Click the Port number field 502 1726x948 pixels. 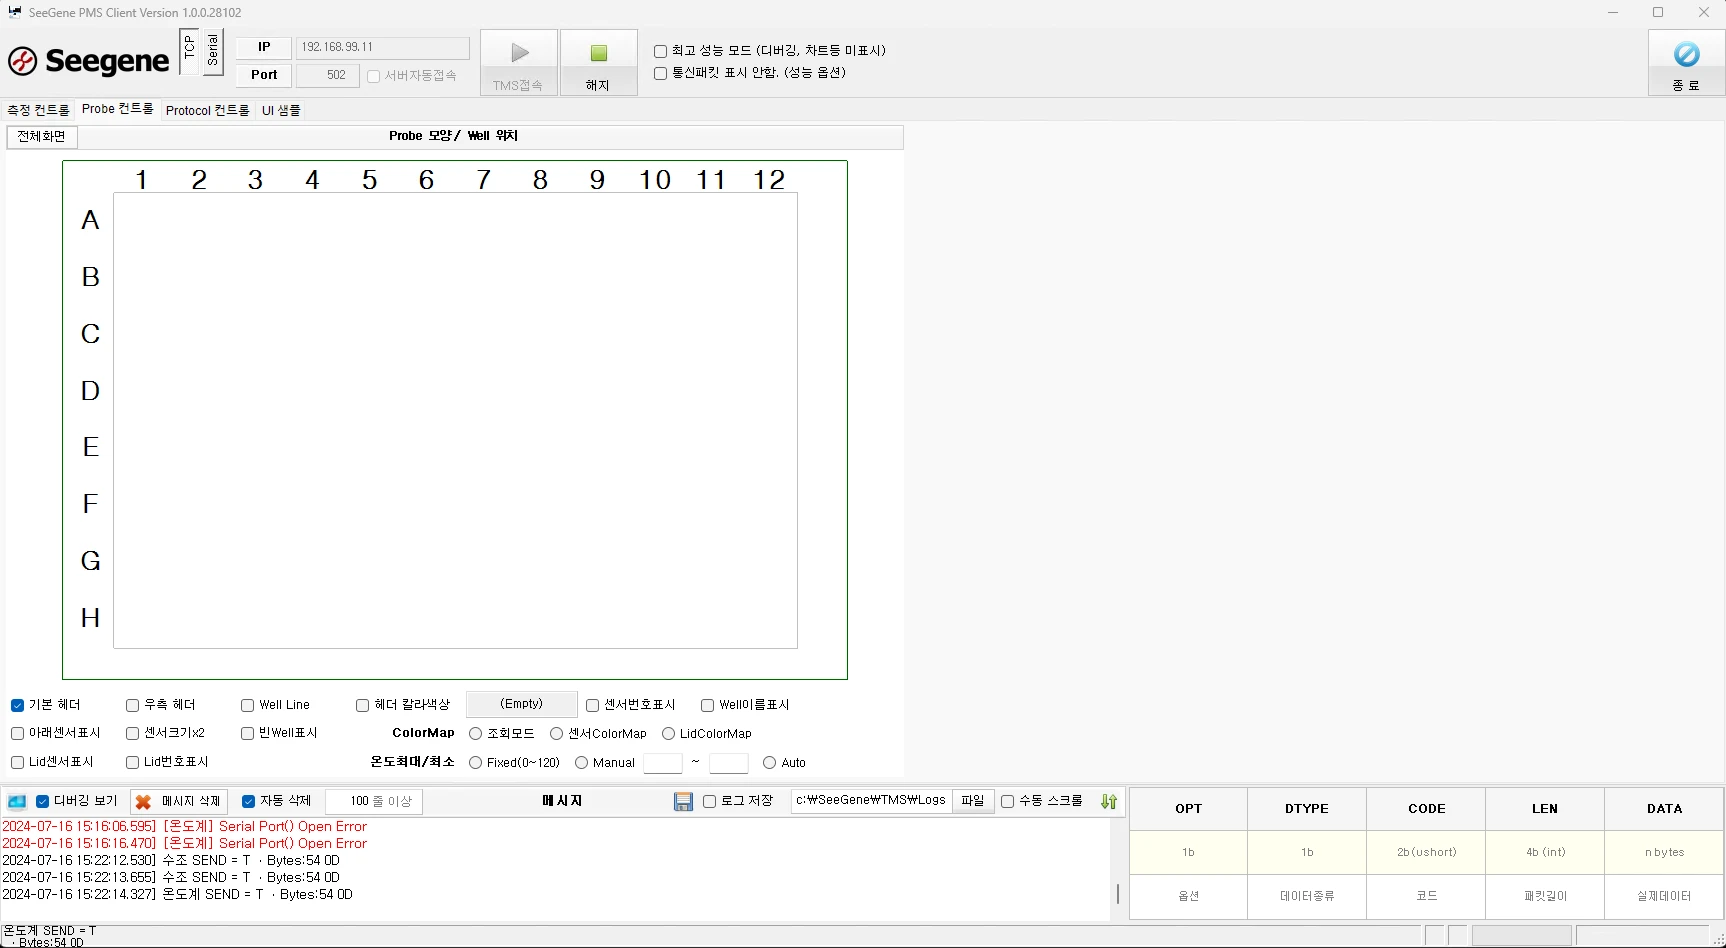pos(328,75)
